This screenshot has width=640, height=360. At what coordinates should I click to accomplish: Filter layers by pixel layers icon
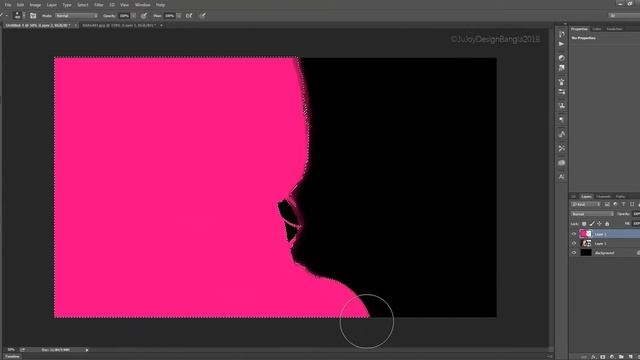click(607, 204)
